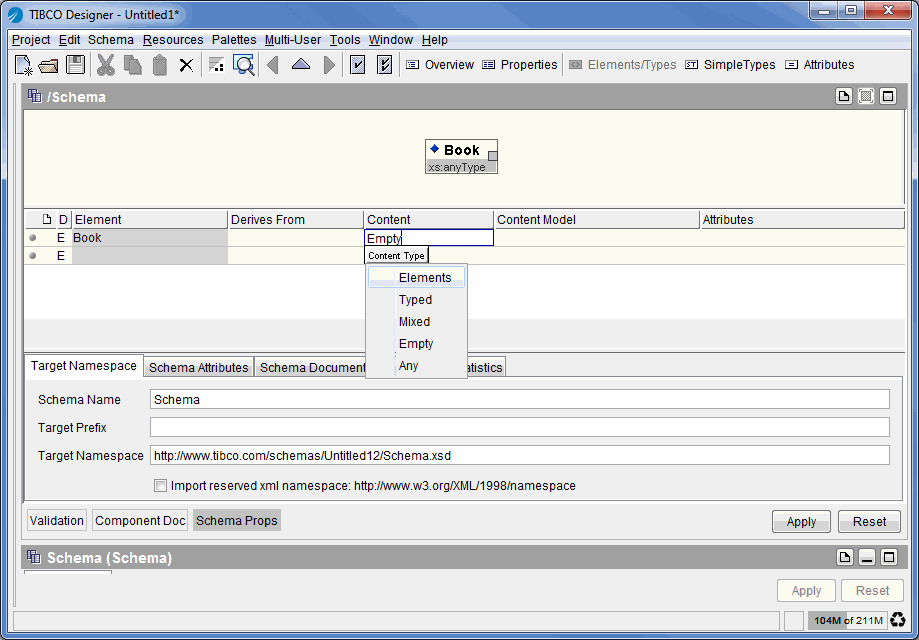Screen dimensions: 919x640
Task: Switch to the SimpleTypes view
Action: [730, 65]
